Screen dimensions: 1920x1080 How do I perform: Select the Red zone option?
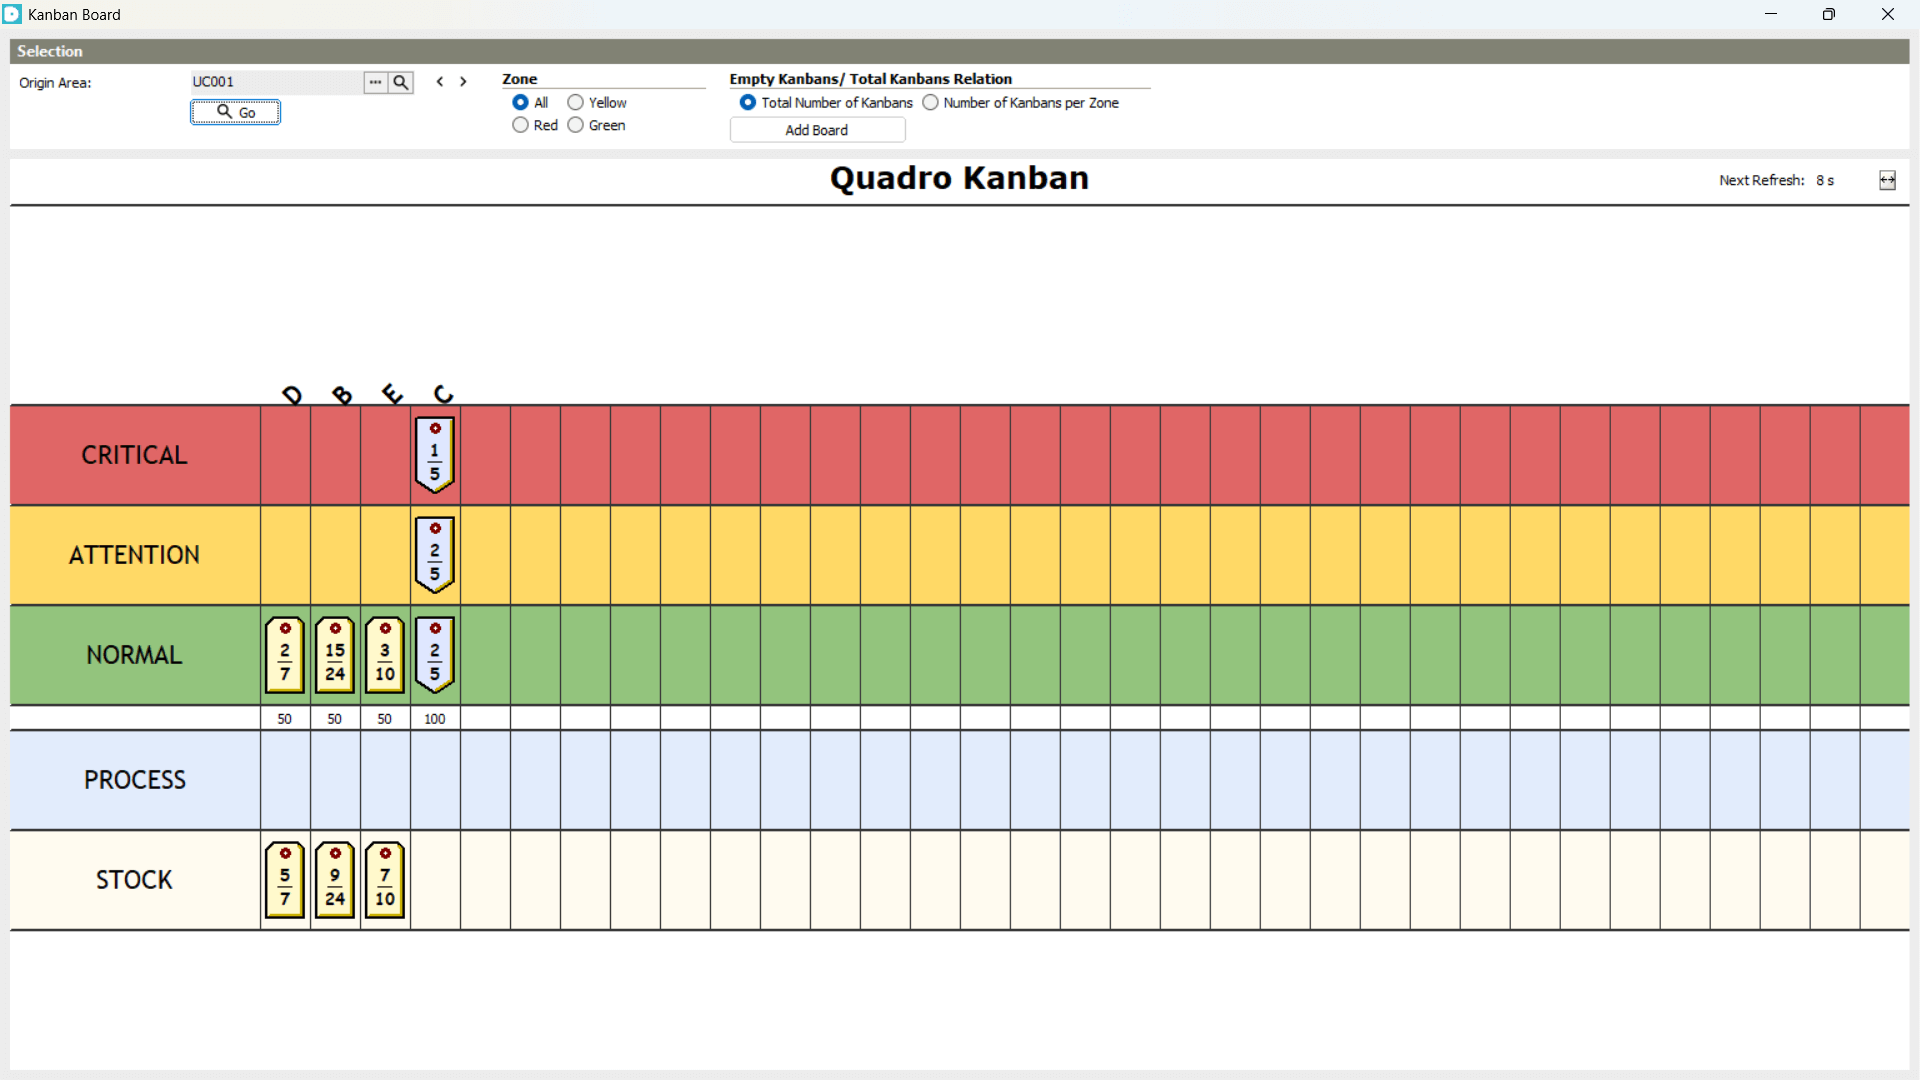521,125
